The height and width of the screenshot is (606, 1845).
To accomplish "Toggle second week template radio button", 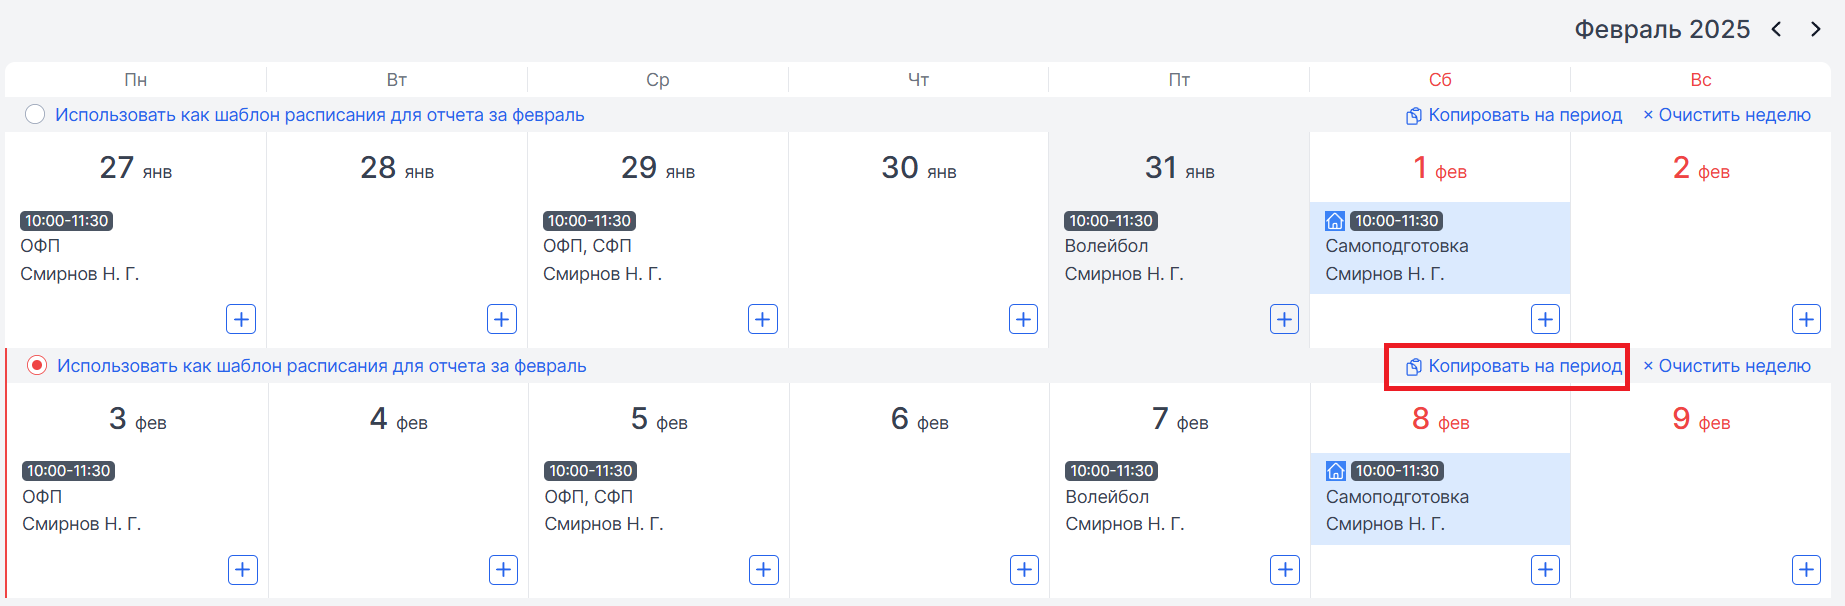I will pos(37,366).
